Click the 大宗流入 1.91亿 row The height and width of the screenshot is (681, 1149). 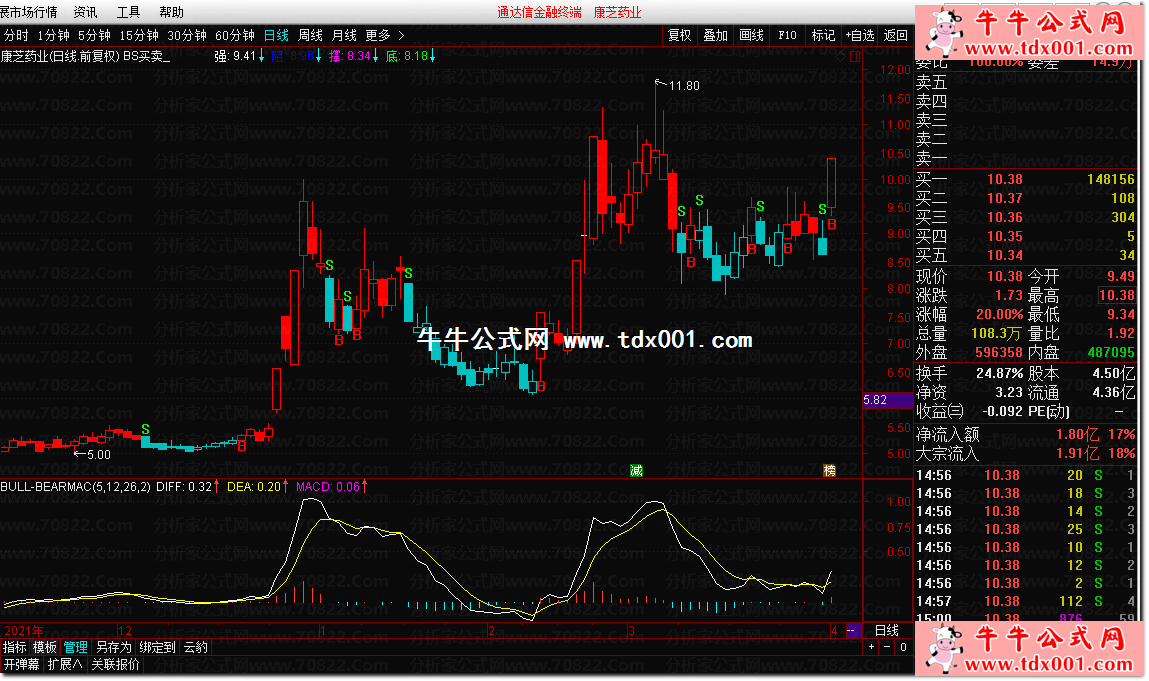click(x=1025, y=454)
